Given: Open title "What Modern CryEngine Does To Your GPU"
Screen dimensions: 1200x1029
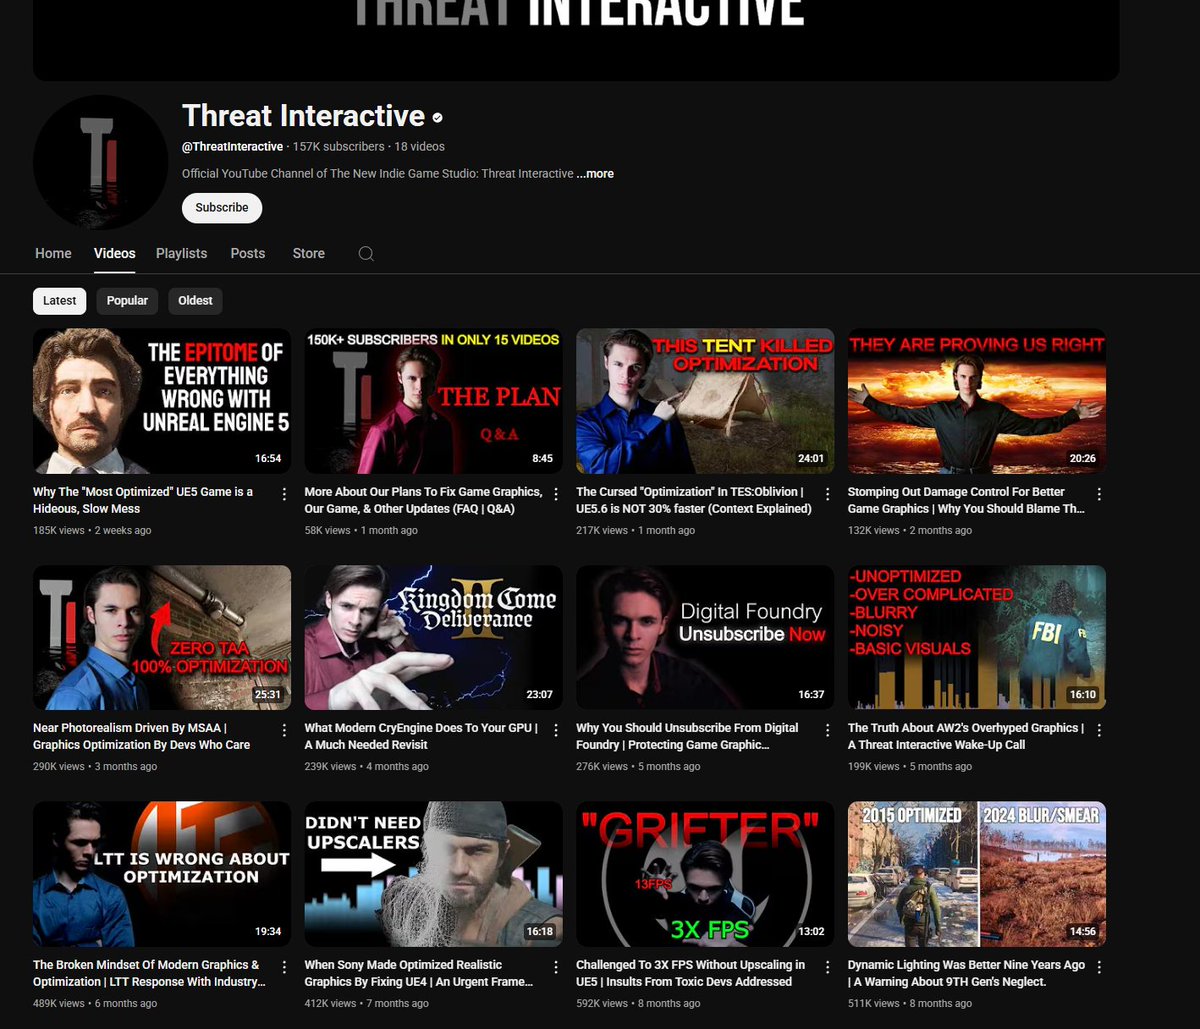Looking at the screenshot, I should point(421,736).
